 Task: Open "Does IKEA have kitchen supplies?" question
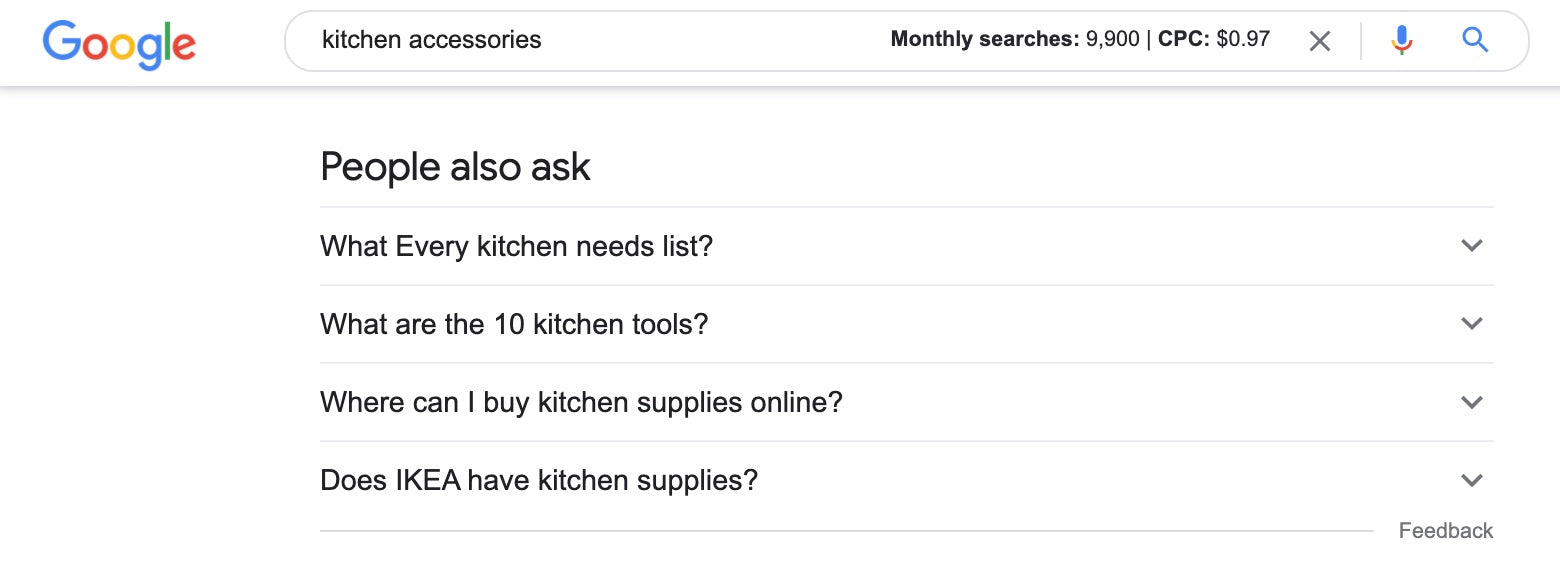(x=539, y=480)
